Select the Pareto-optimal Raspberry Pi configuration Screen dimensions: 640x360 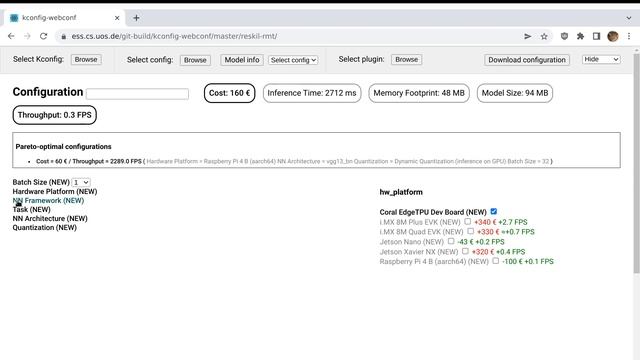pyautogui.click(x=294, y=162)
